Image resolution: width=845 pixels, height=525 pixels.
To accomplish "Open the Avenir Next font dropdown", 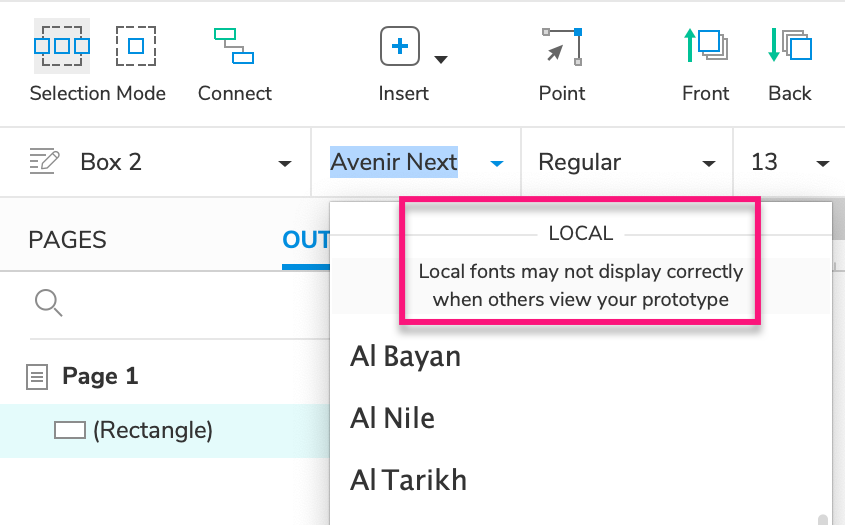I will click(x=497, y=163).
